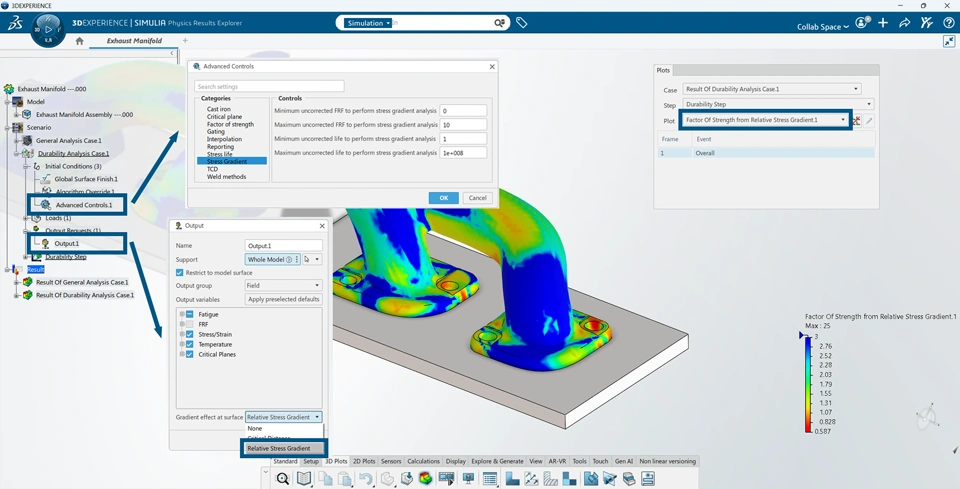960x489 pixels.
Task: Open the Step dropdown showing Durability Step
Action: click(778, 105)
